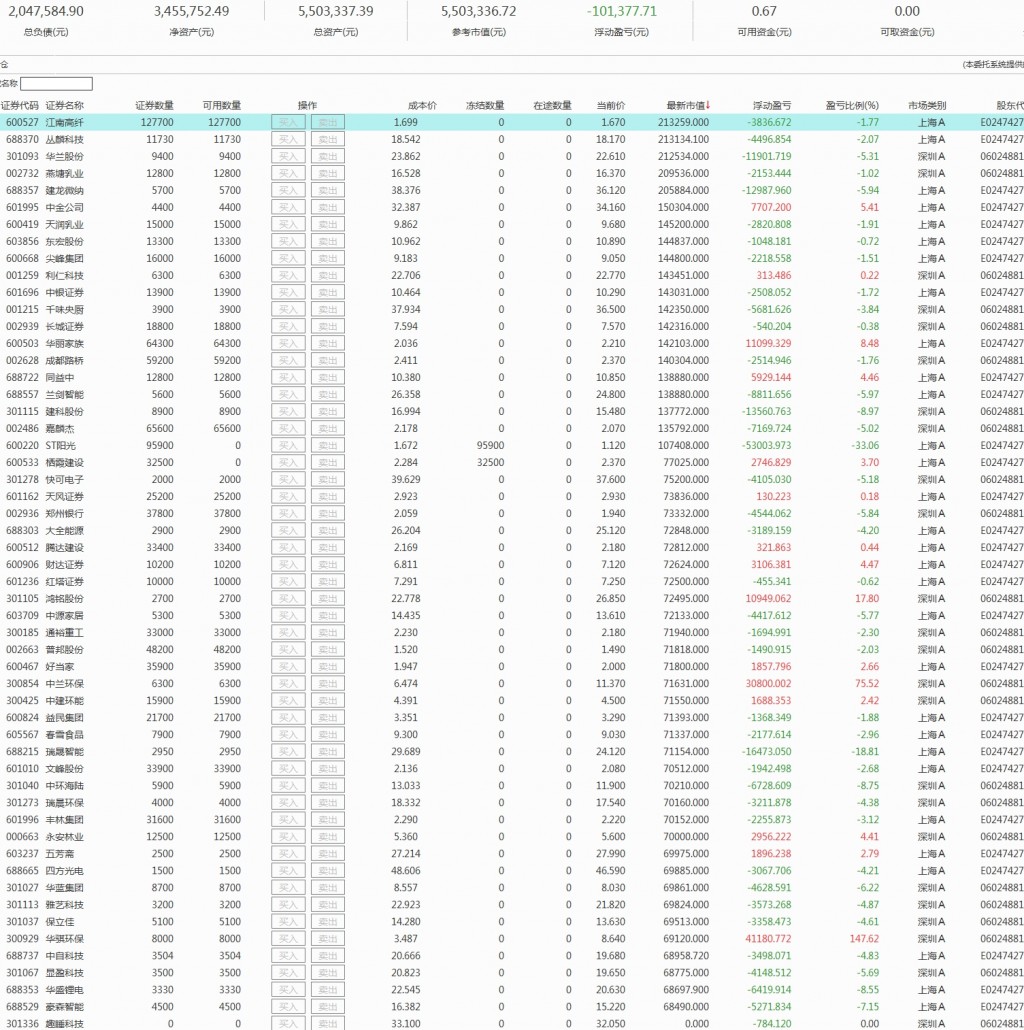The width and height of the screenshot is (1024, 1030).
Task: Sort by 冻结数量 column header
Action: [x=485, y=105]
